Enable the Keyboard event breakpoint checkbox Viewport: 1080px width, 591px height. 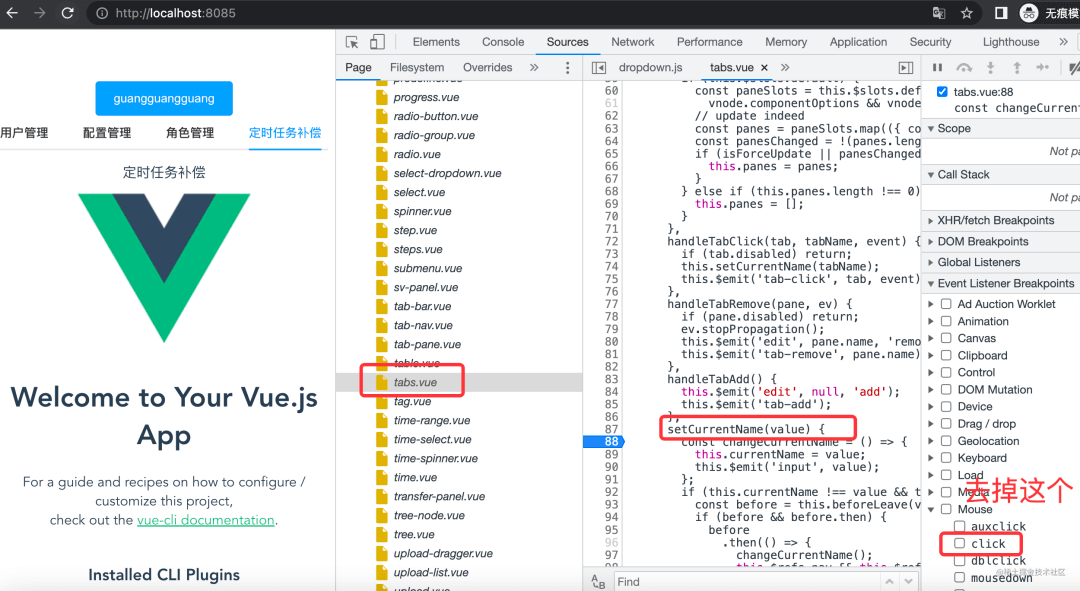coord(946,458)
